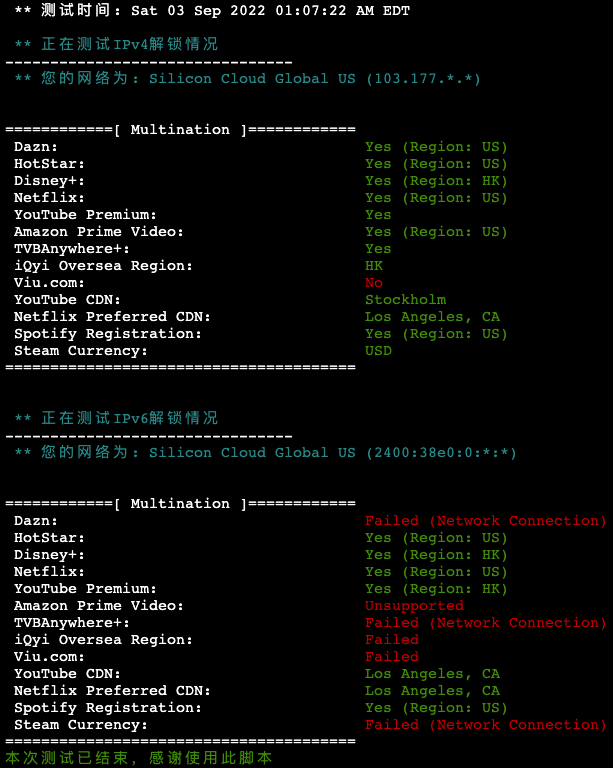Click the green test finished message at bottom
This screenshot has width=613, height=768.
tap(139, 758)
